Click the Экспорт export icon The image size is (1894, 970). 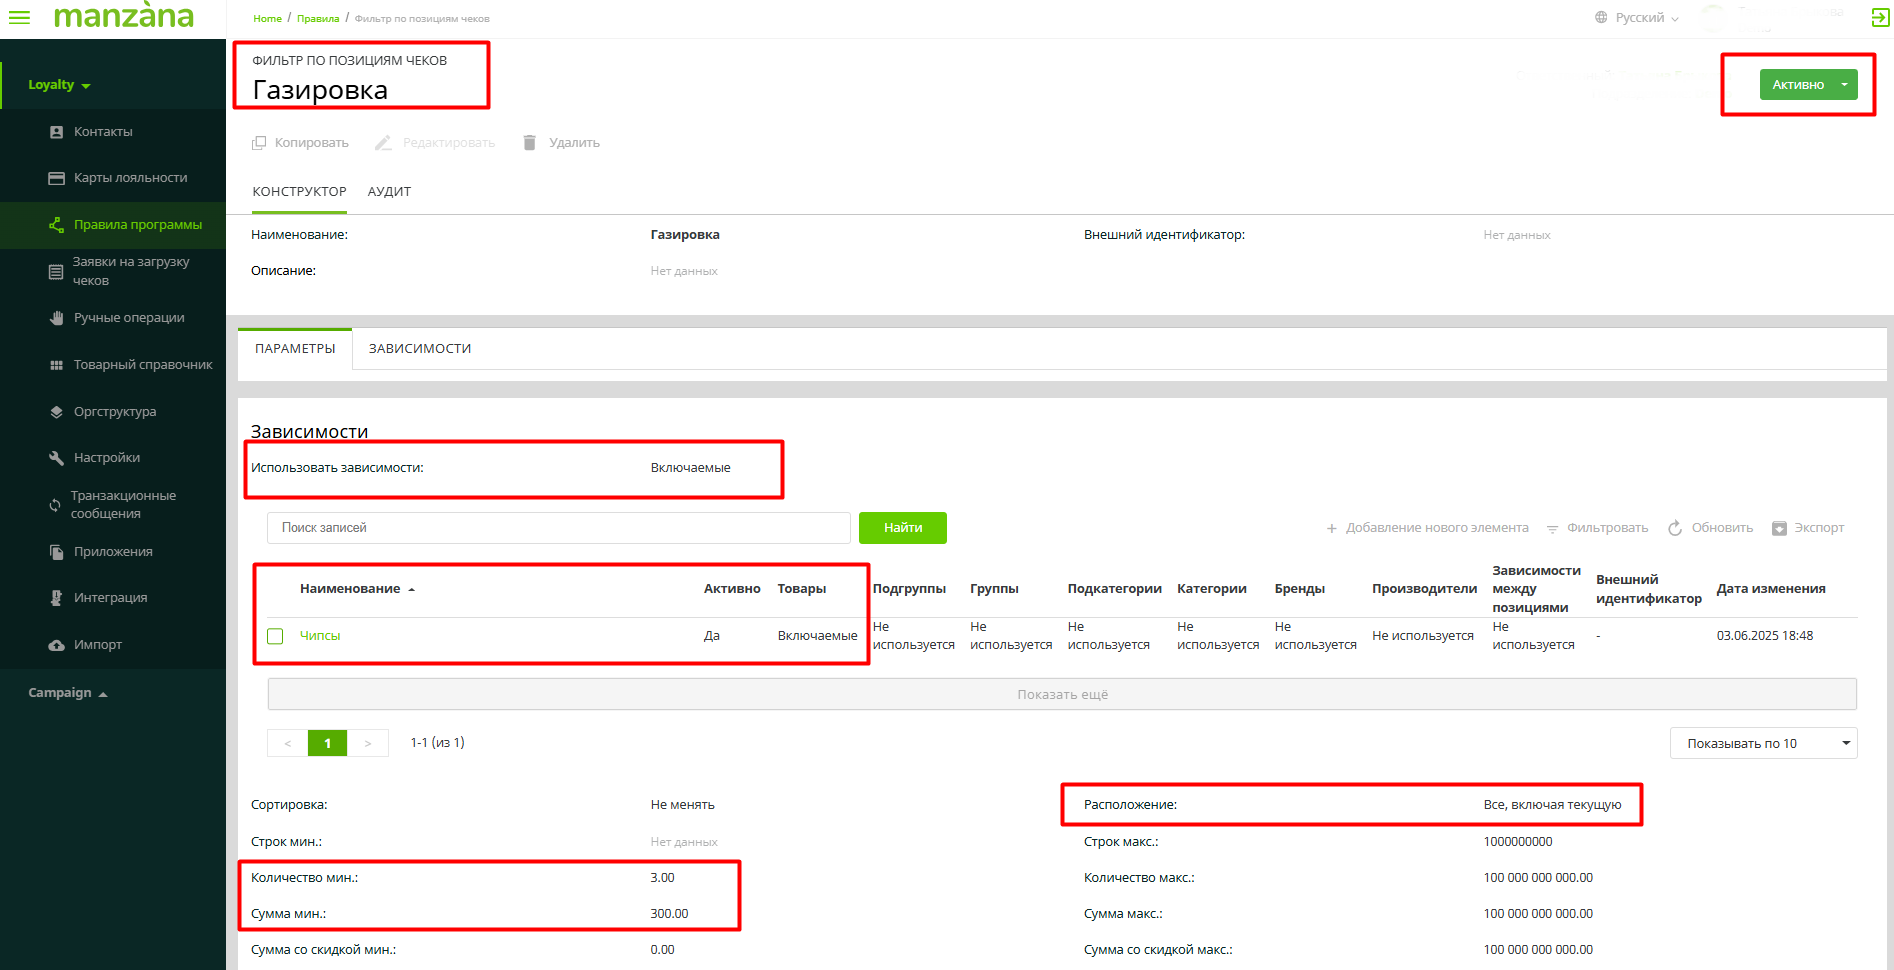[x=1779, y=528]
